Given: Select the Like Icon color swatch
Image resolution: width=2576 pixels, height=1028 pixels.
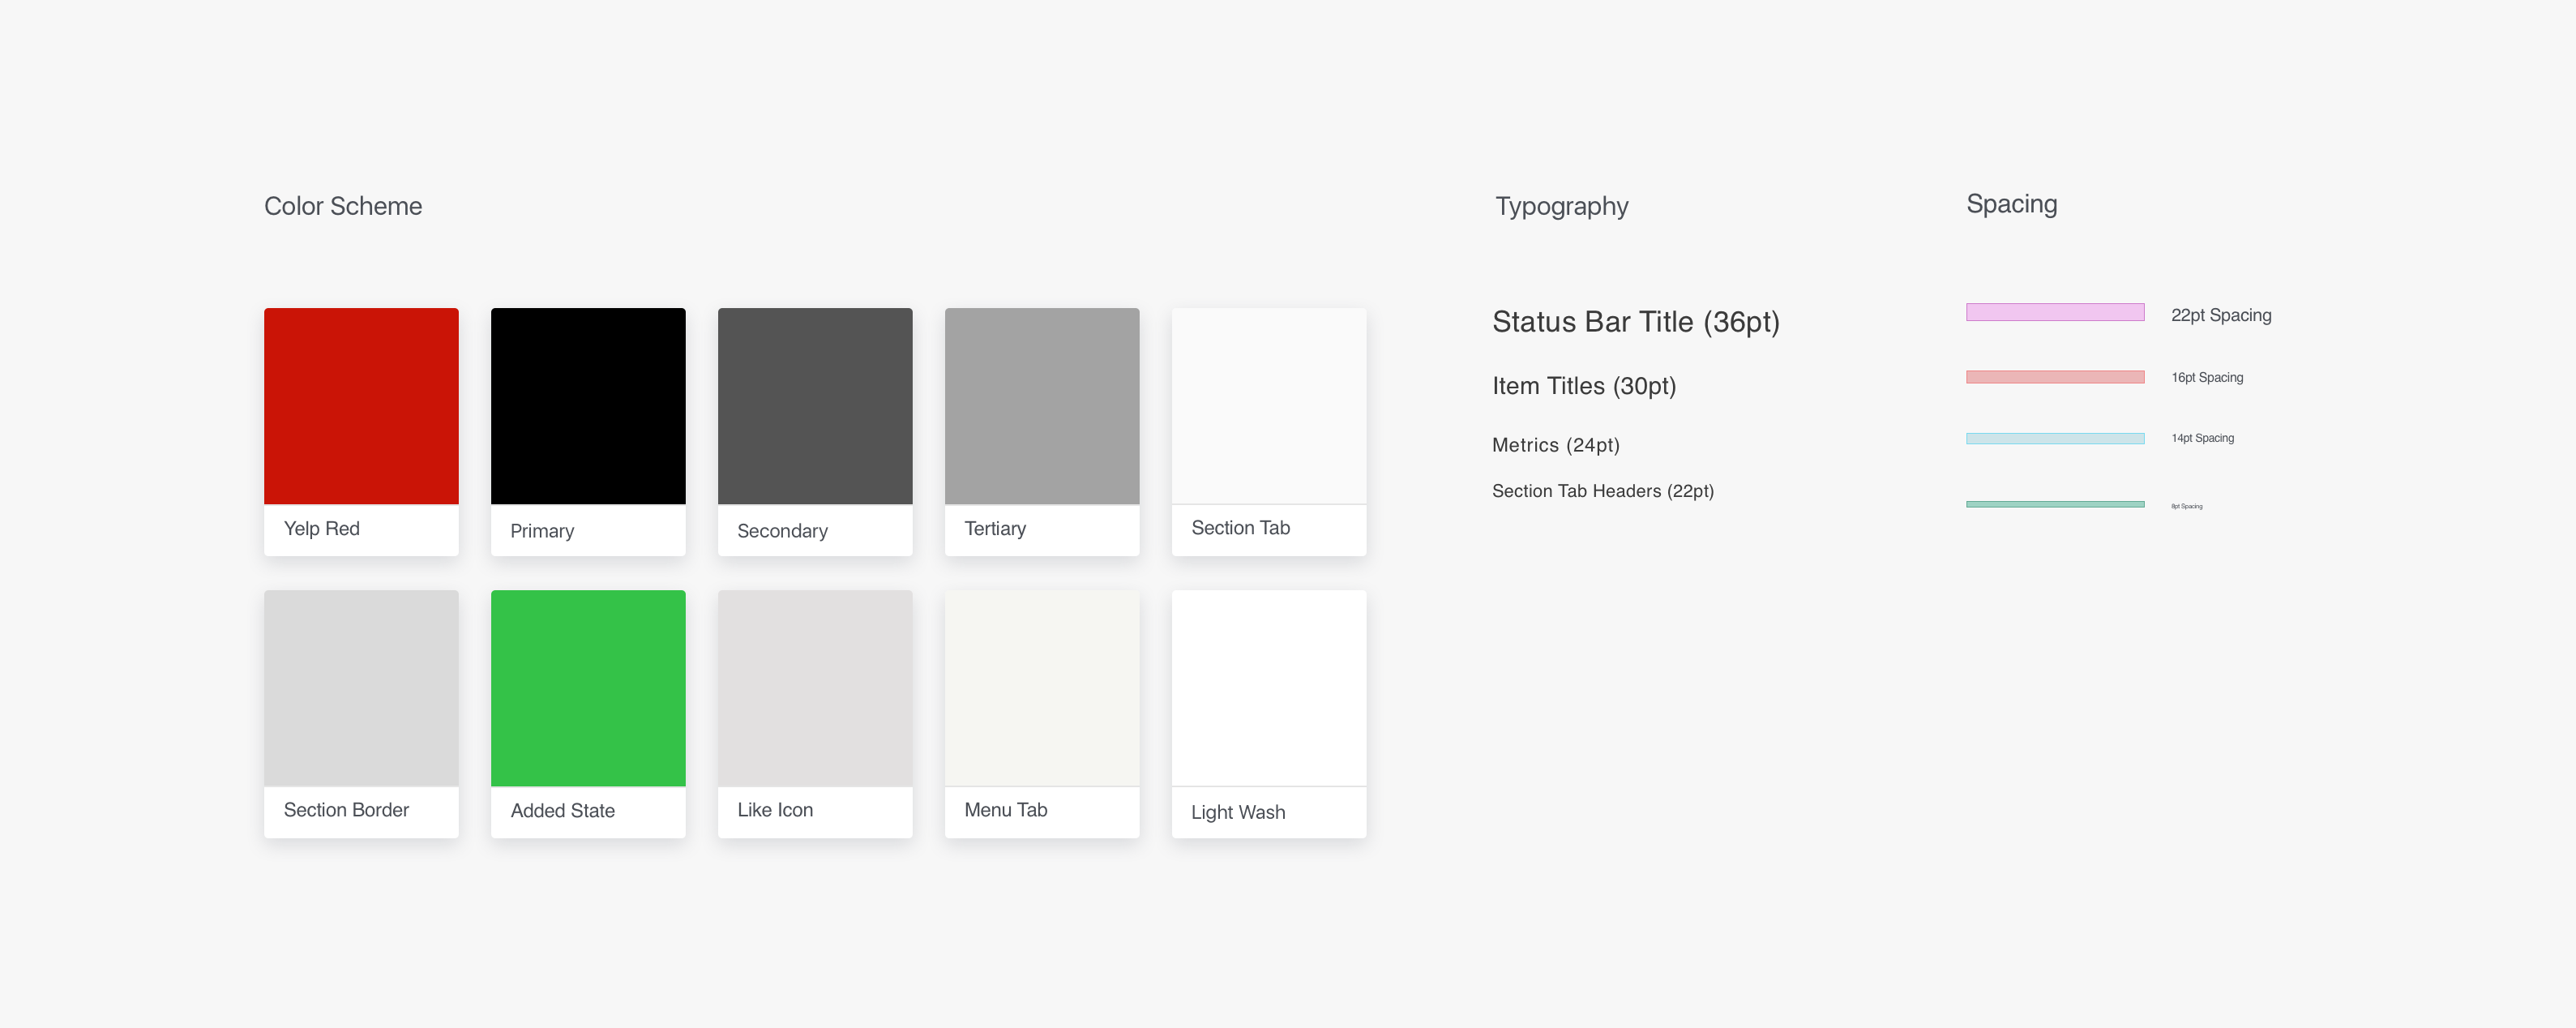Looking at the screenshot, I should click(815, 688).
